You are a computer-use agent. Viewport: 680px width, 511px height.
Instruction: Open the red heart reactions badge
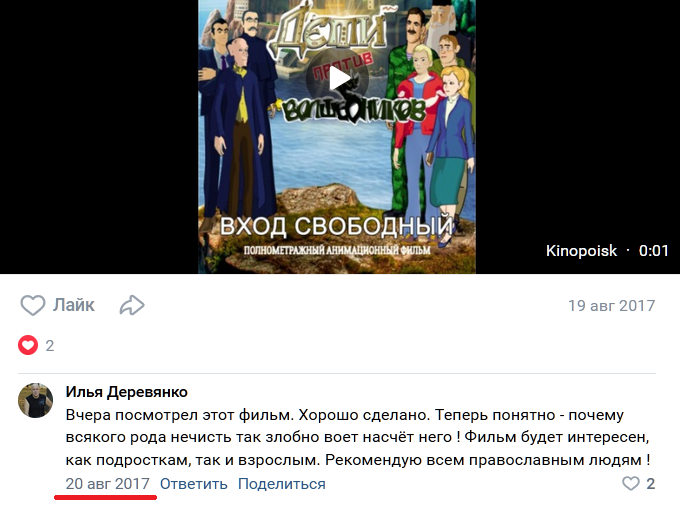(x=28, y=345)
